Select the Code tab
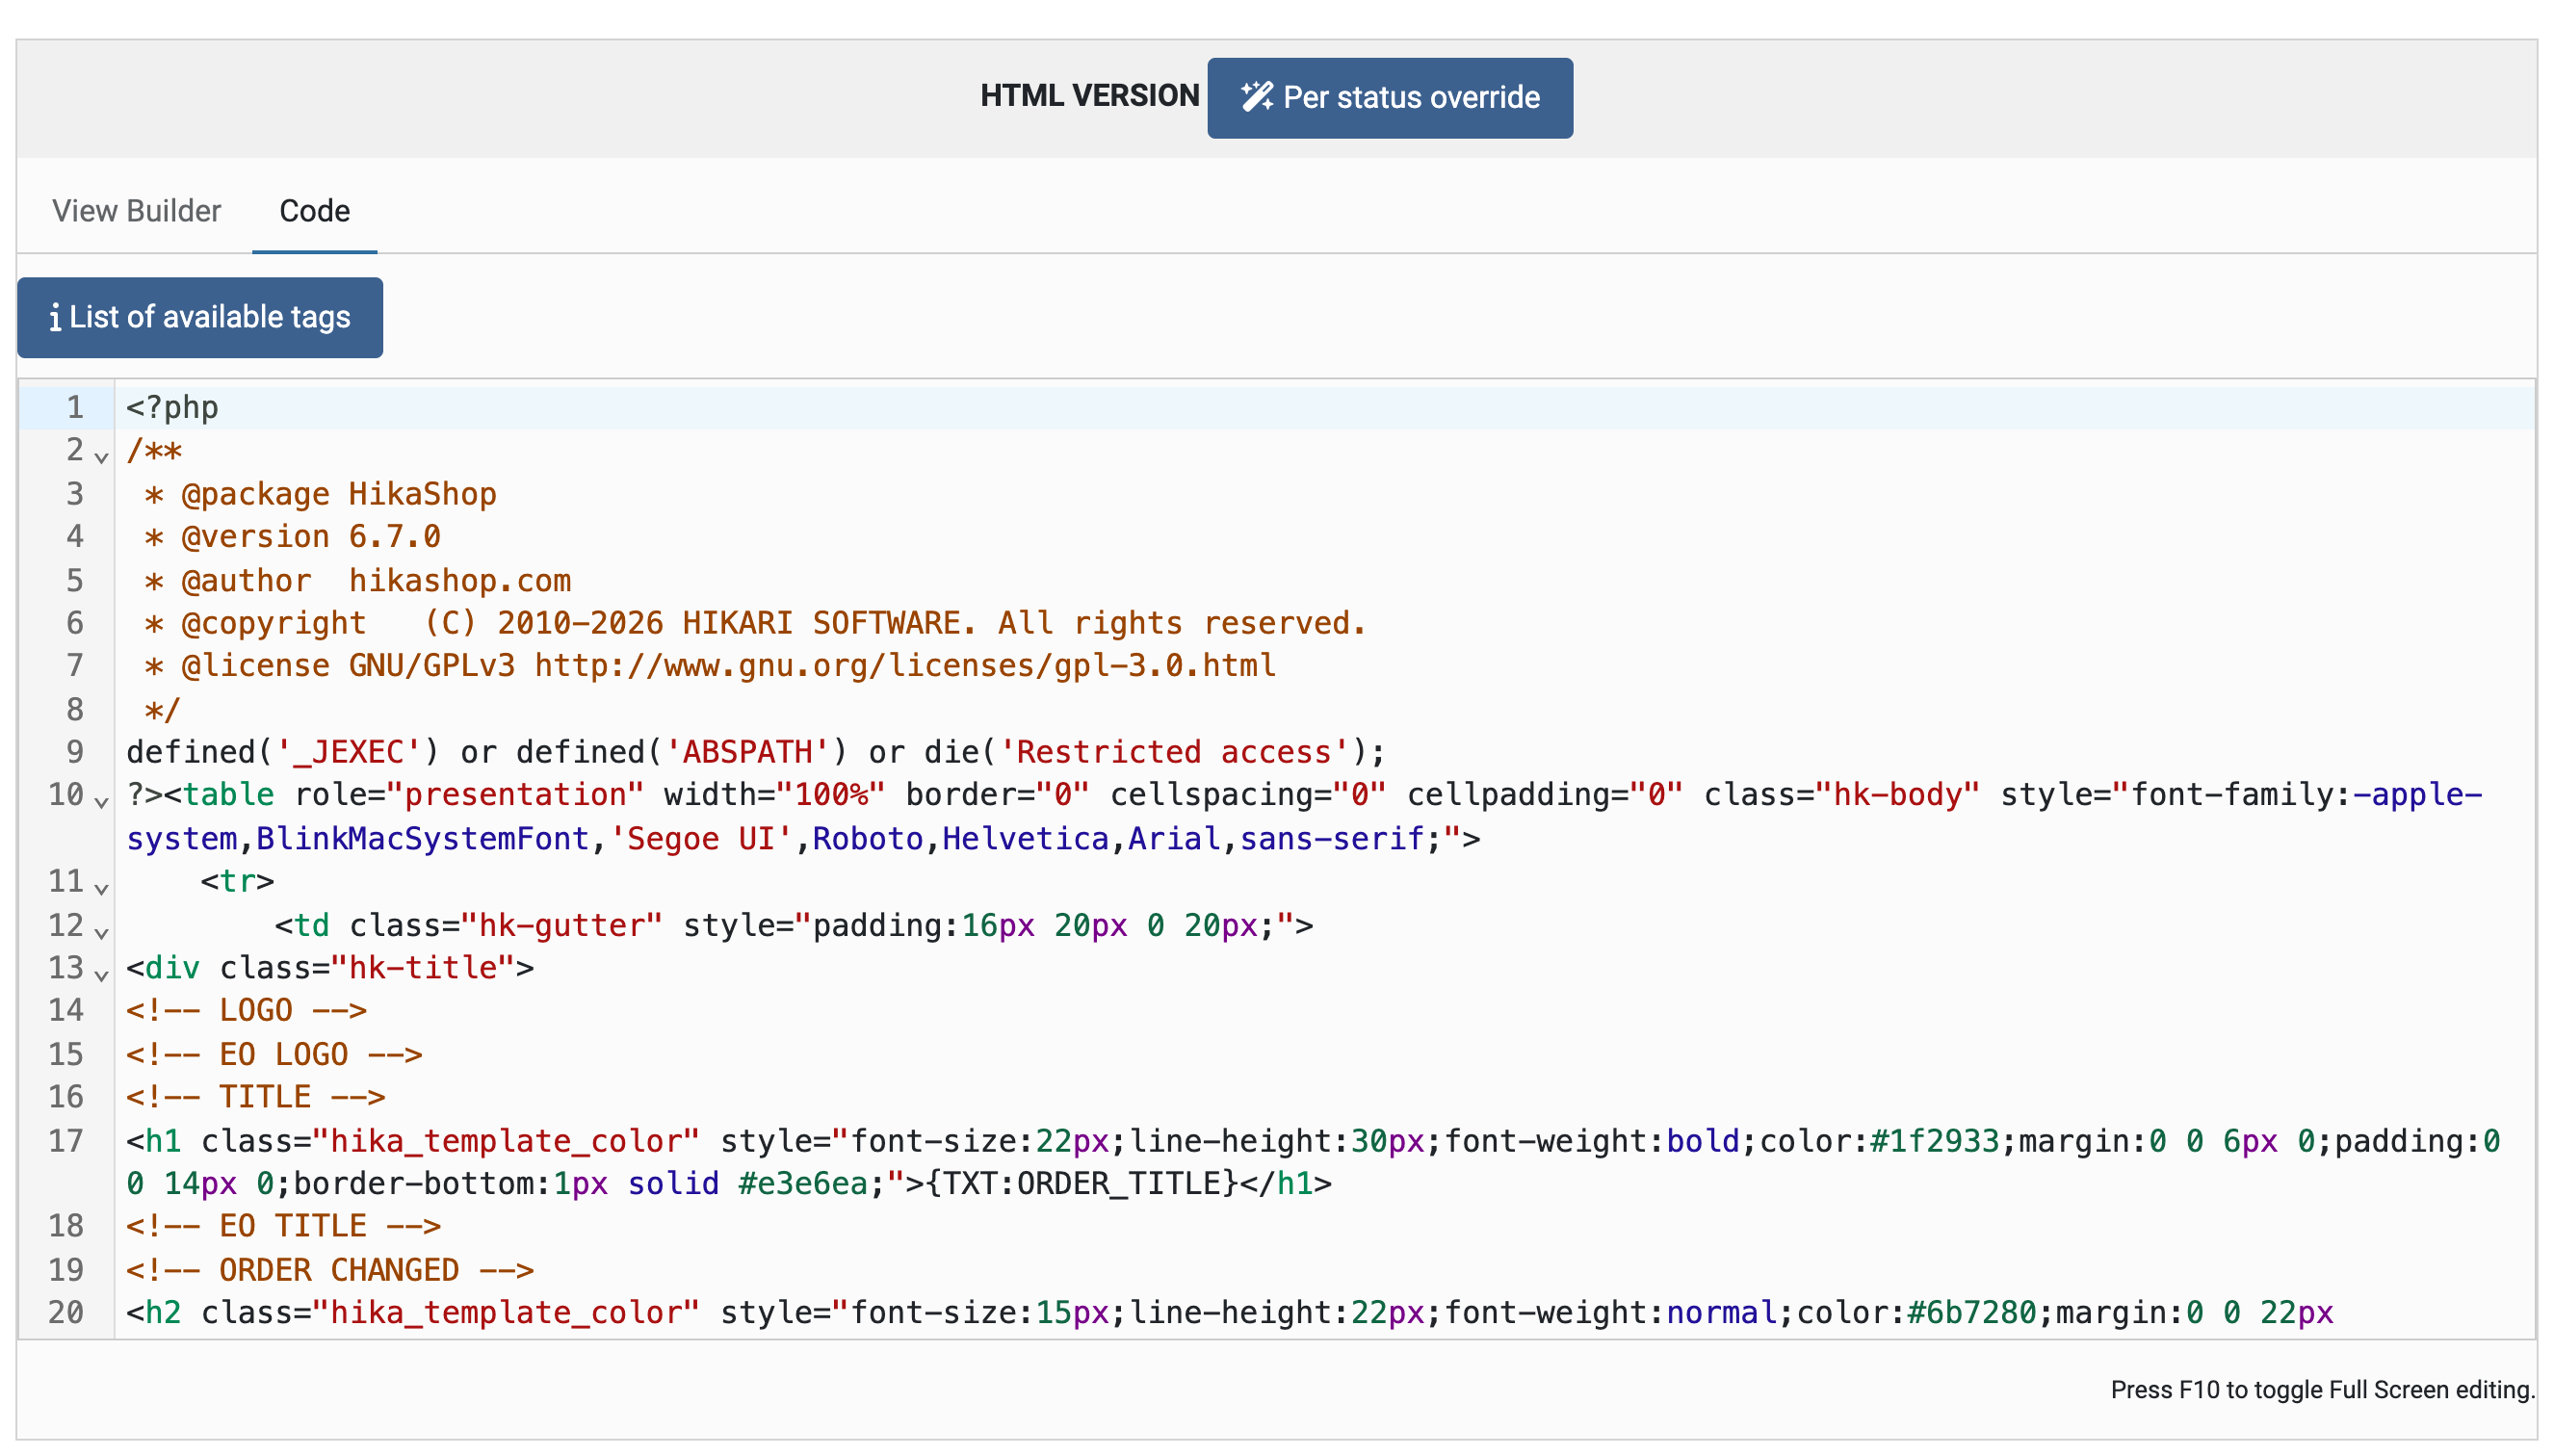2554x1456 pixels. 314,211
